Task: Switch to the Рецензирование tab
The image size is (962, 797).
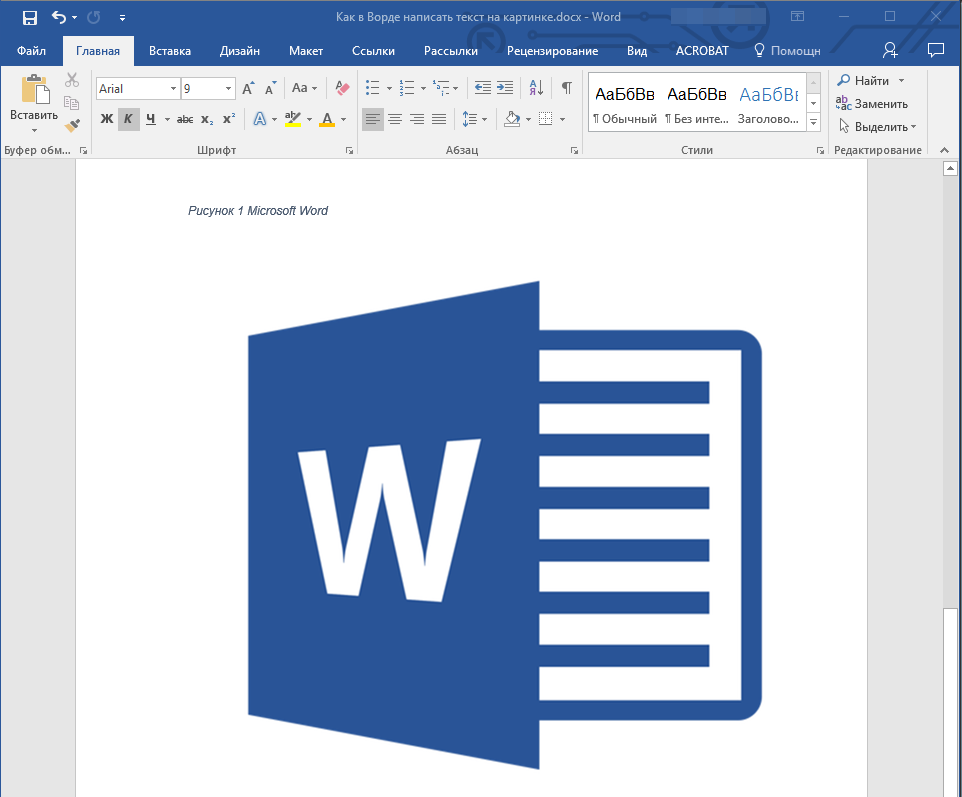Action: (x=552, y=51)
